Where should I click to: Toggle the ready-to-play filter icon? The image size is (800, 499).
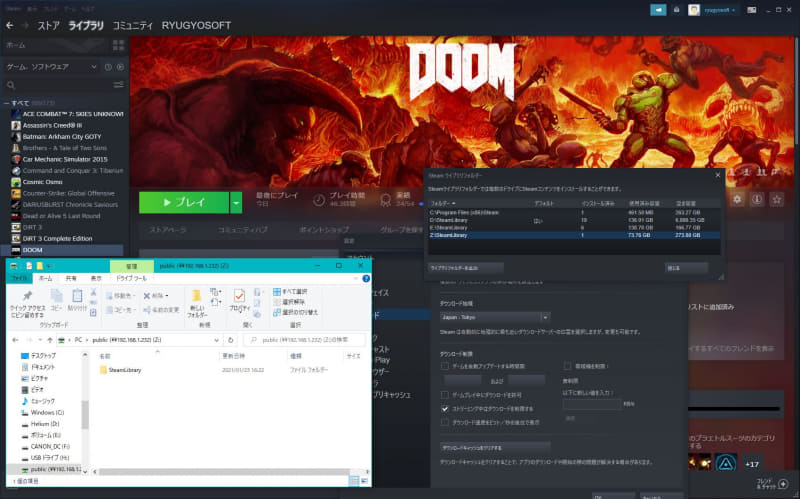click(x=120, y=67)
